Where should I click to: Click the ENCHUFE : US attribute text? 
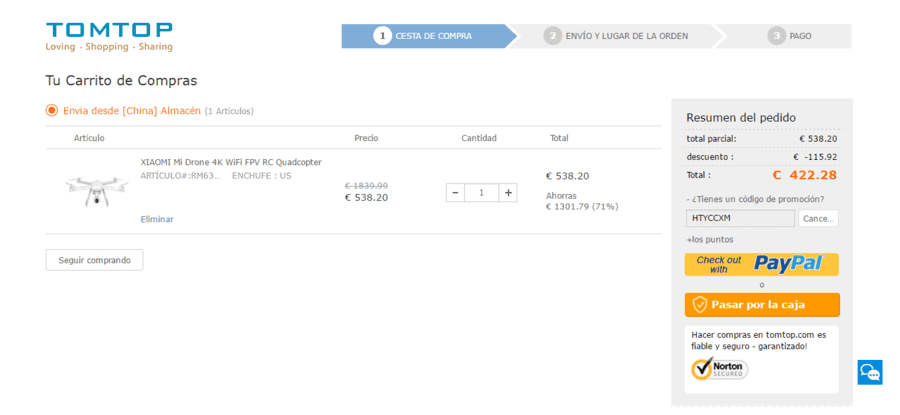[261, 176]
